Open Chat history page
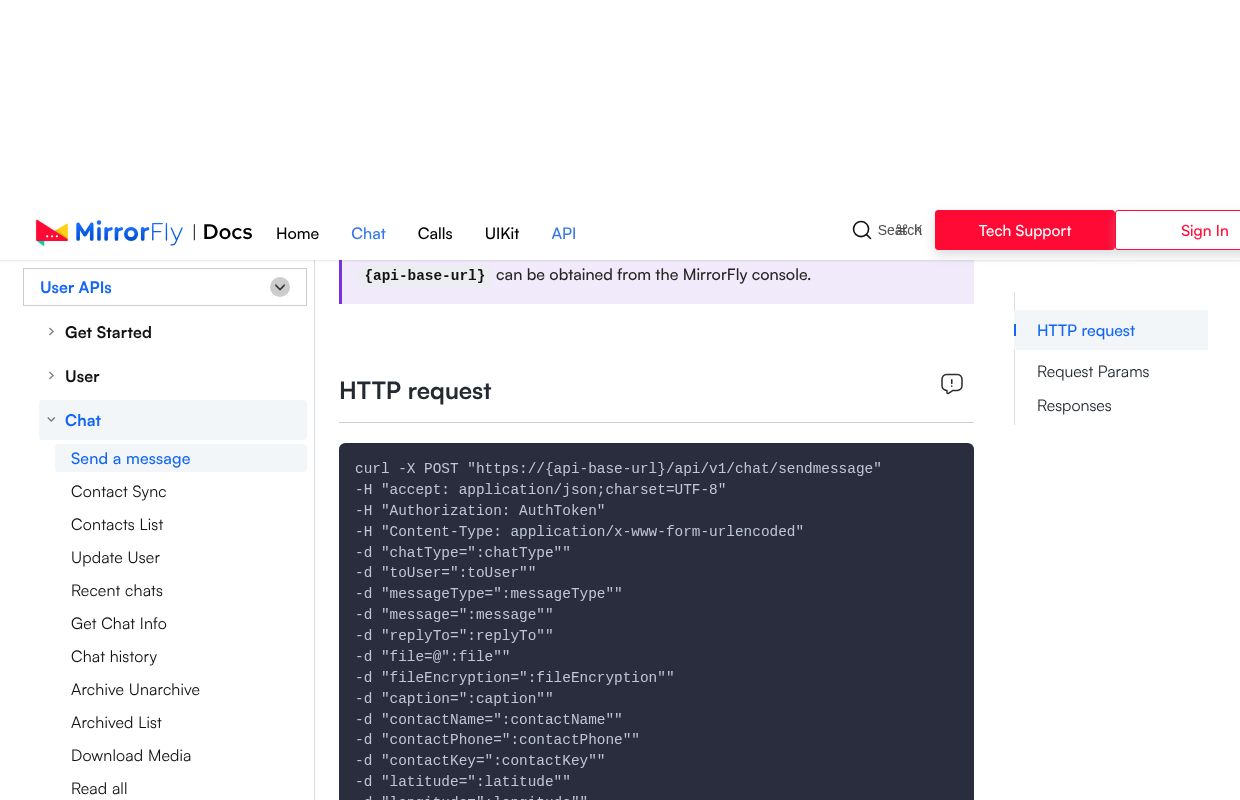 [114, 656]
